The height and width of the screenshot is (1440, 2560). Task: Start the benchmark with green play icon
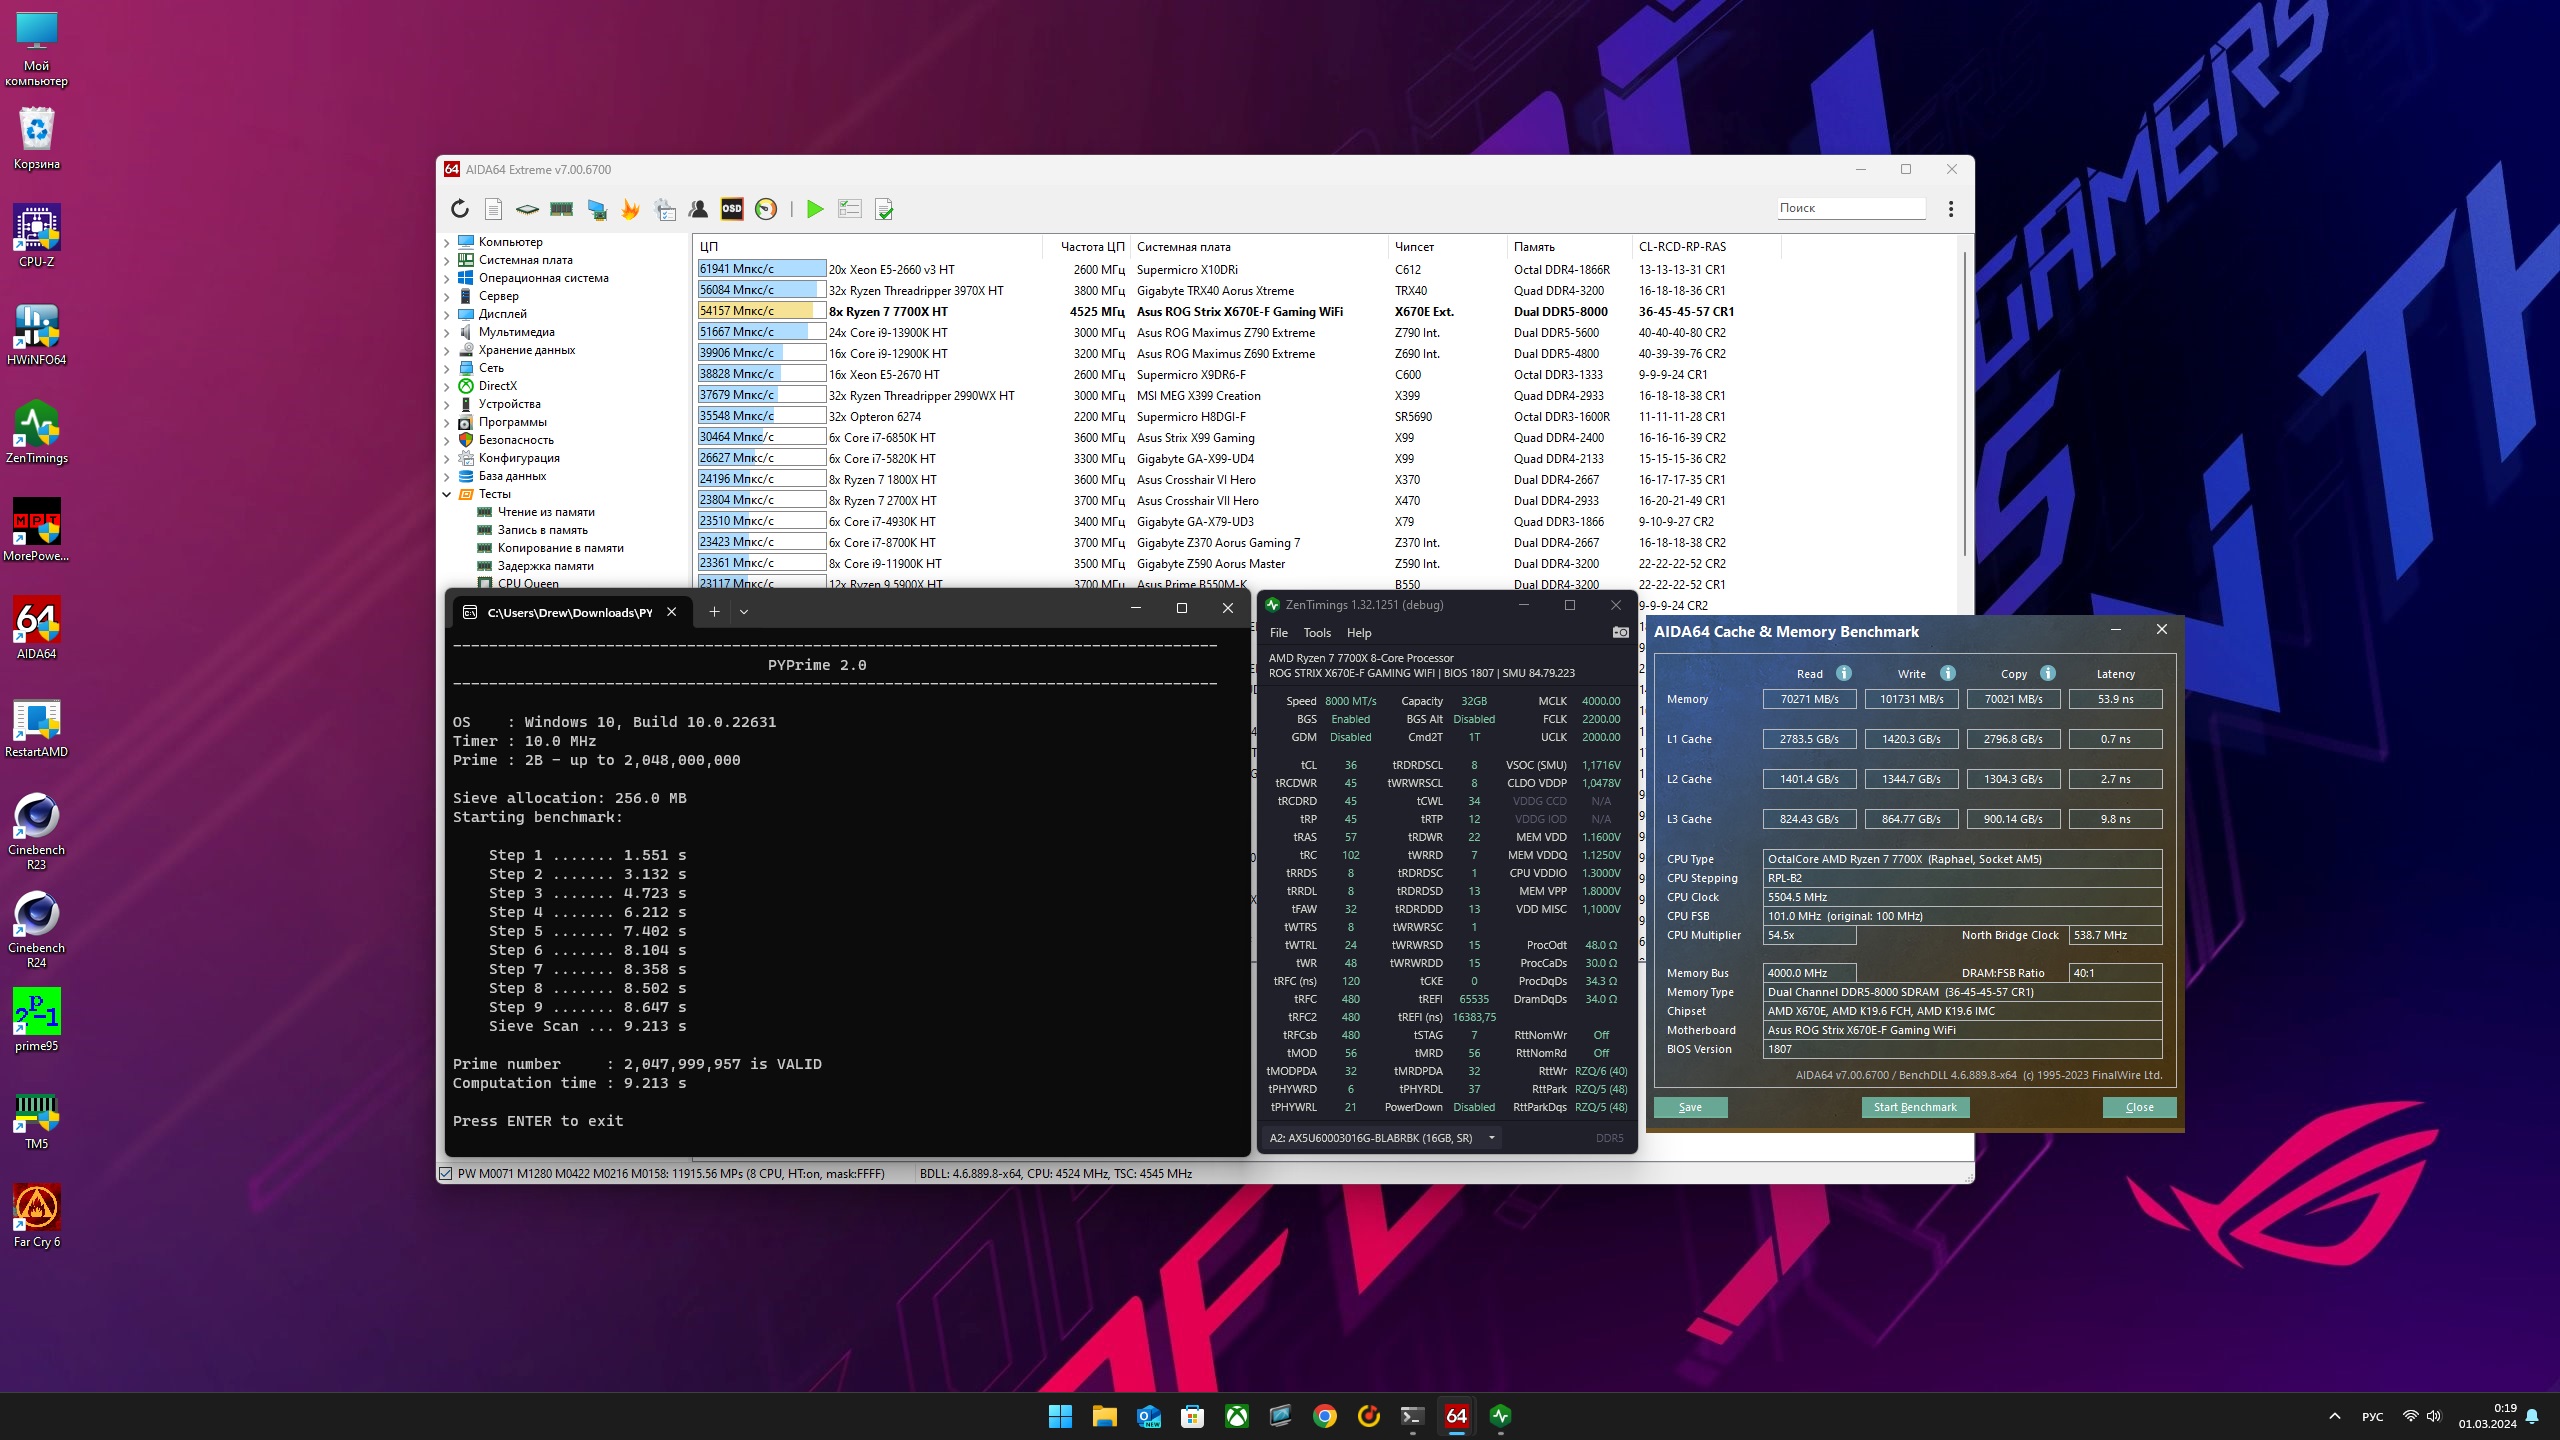(815, 209)
